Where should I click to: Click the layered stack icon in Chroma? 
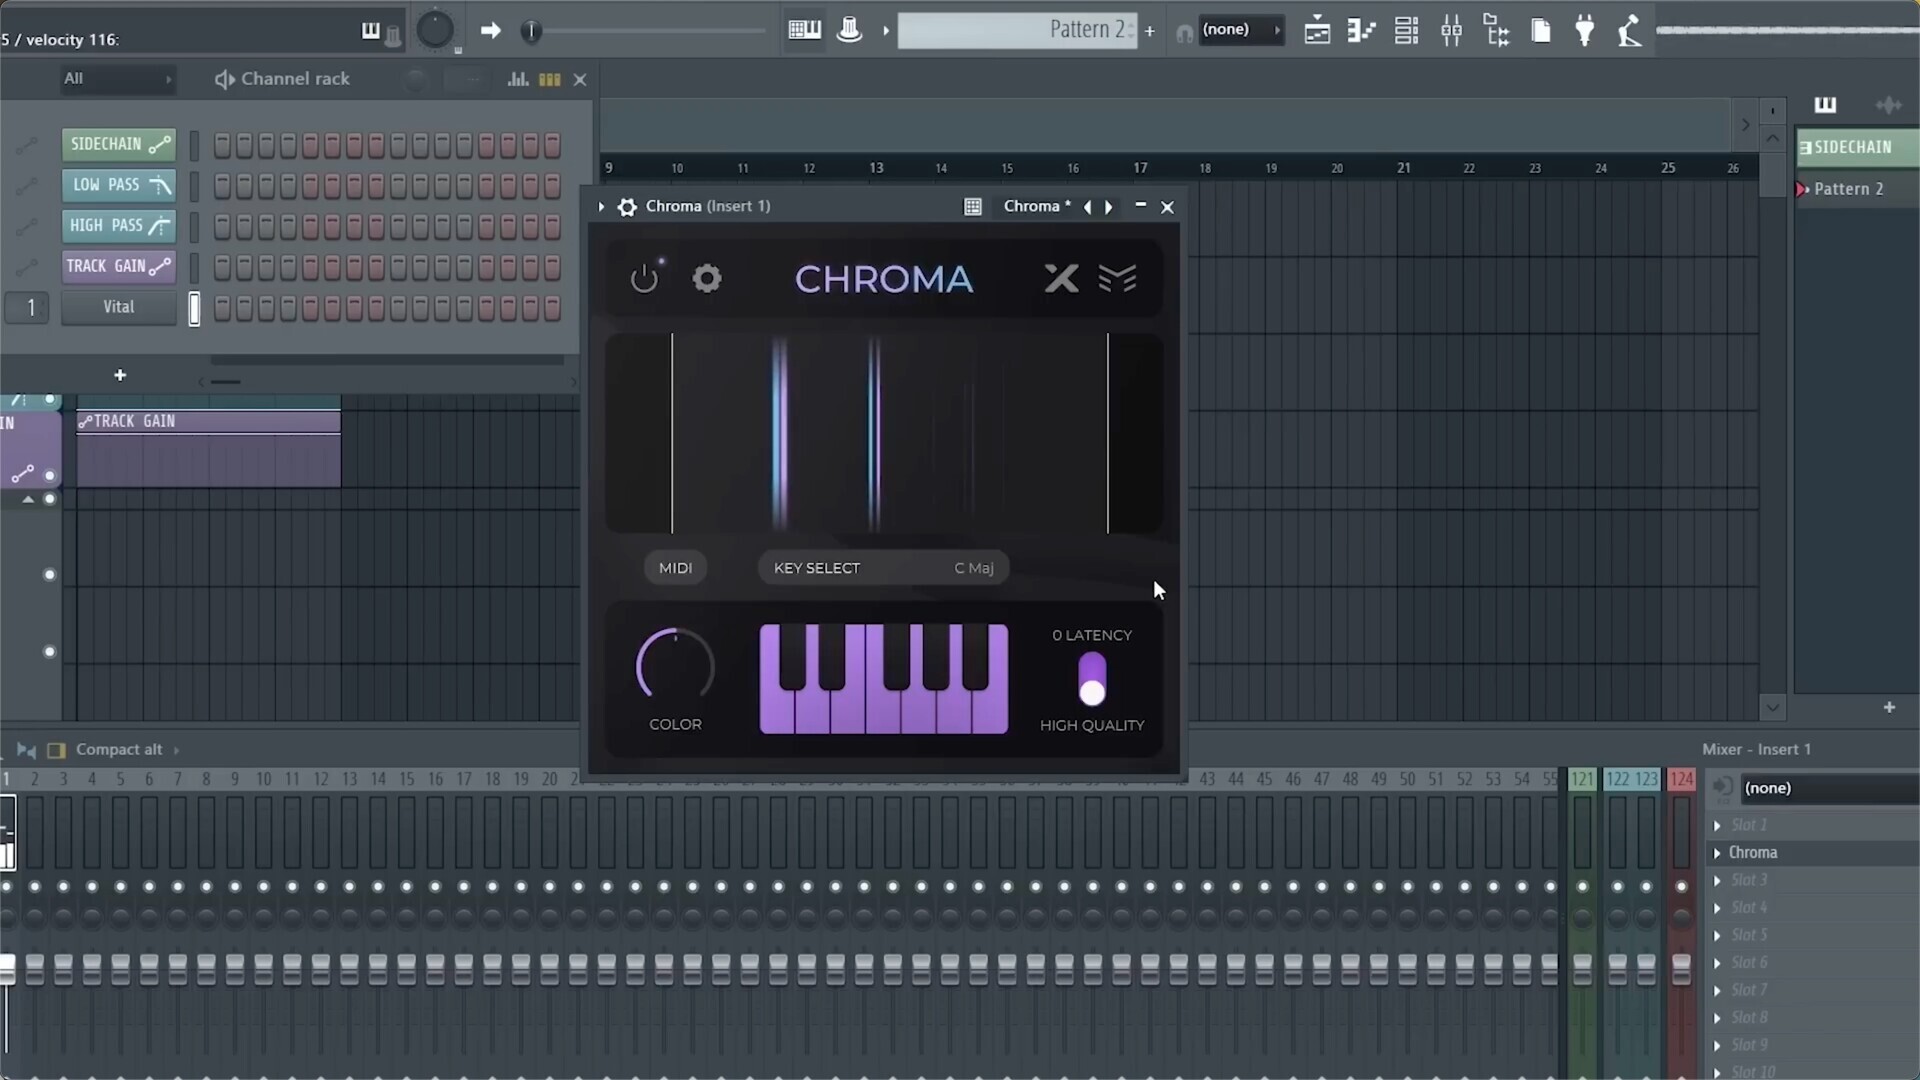1117,278
